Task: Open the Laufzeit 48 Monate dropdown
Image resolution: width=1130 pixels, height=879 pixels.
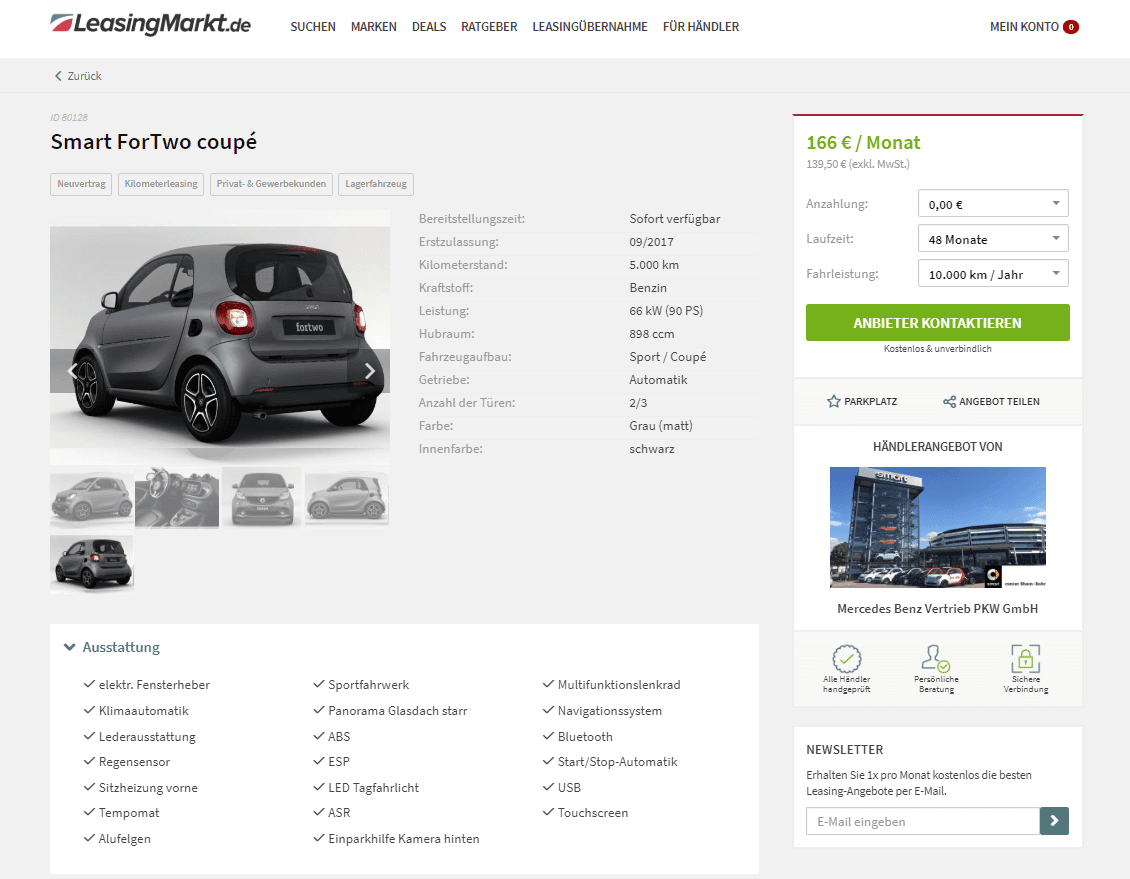Action: coord(992,238)
